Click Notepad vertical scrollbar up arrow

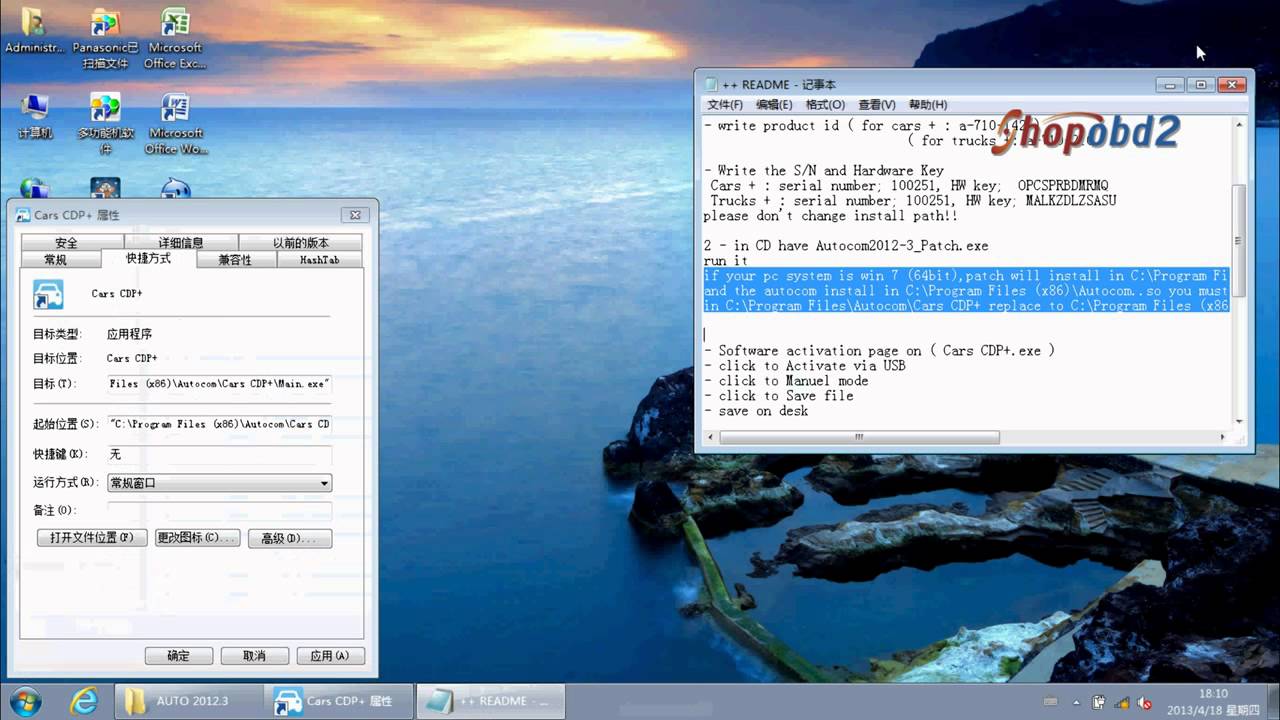click(1238, 125)
